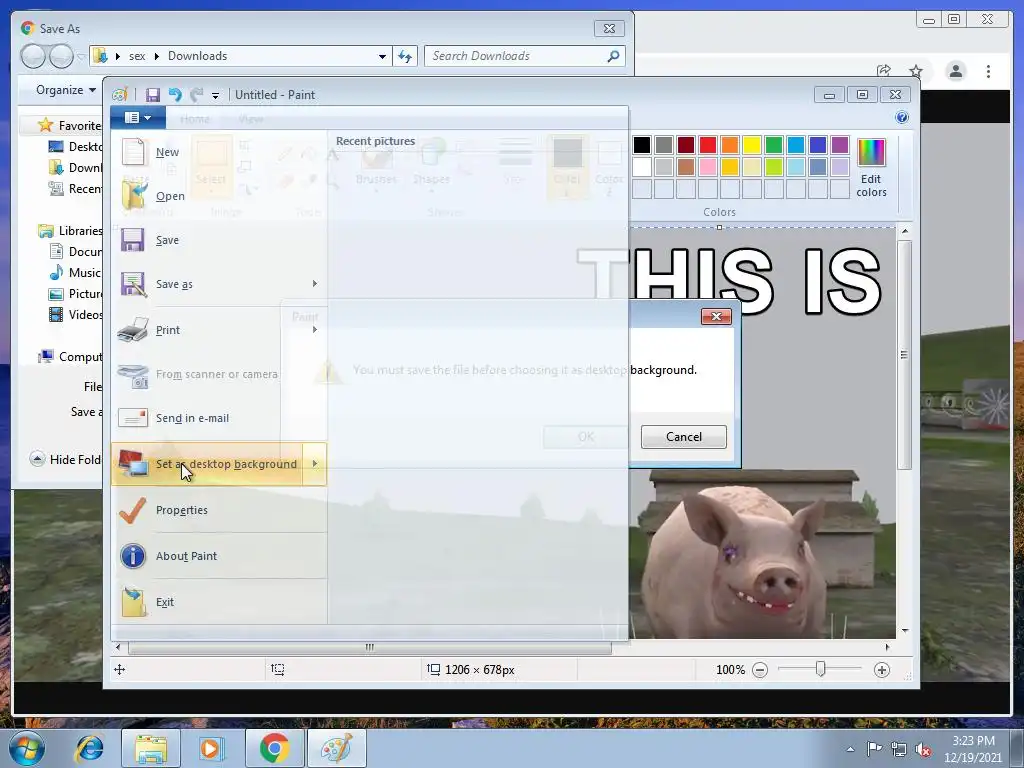Pick the black color swatch

pos(642,145)
